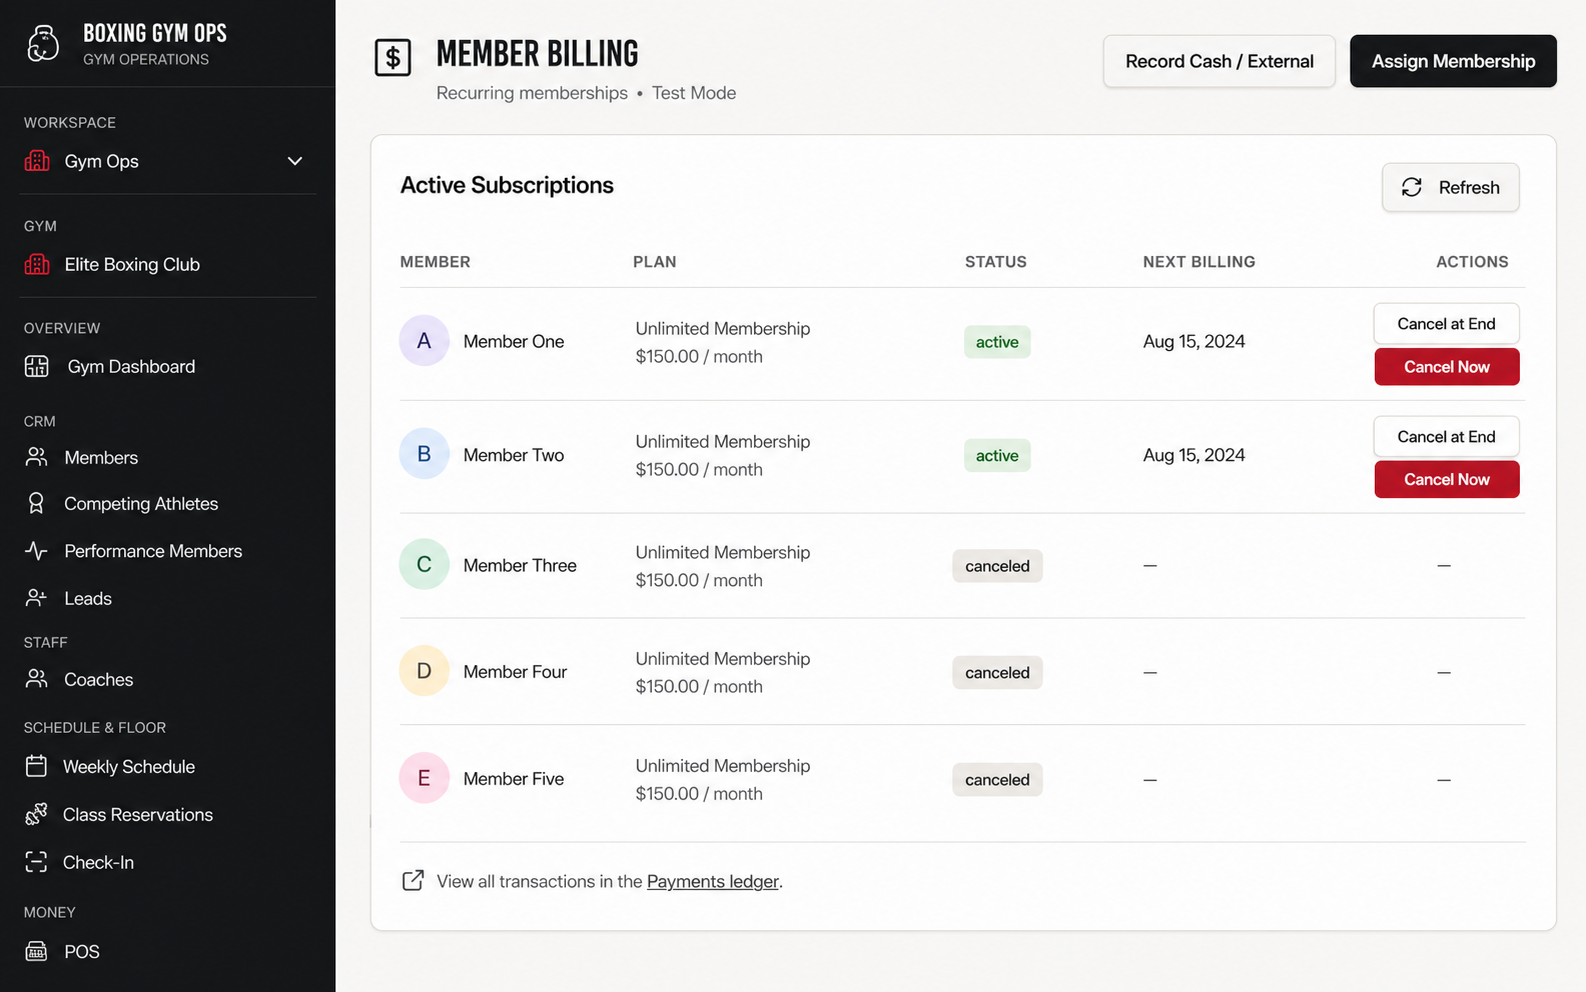Open the Gym Dashboard page
Screen dimensions: 1586x992
click(131, 366)
